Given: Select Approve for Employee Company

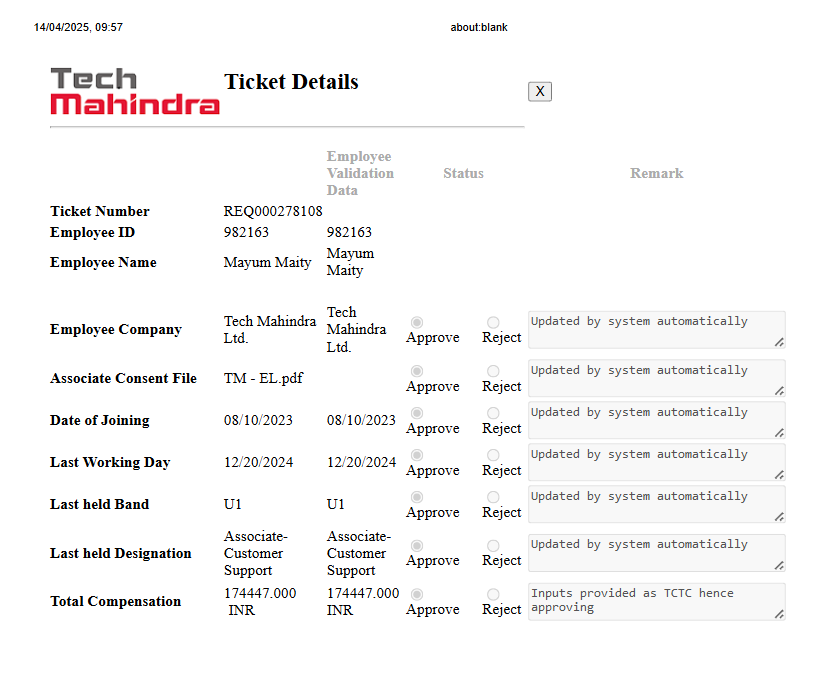Looking at the screenshot, I should (x=417, y=322).
